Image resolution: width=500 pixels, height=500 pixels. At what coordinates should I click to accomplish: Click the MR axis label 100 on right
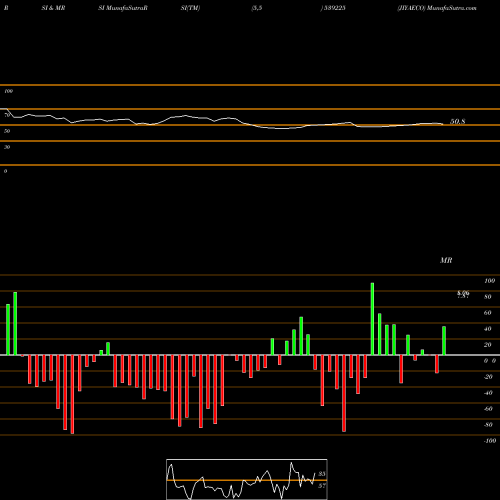(489, 281)
